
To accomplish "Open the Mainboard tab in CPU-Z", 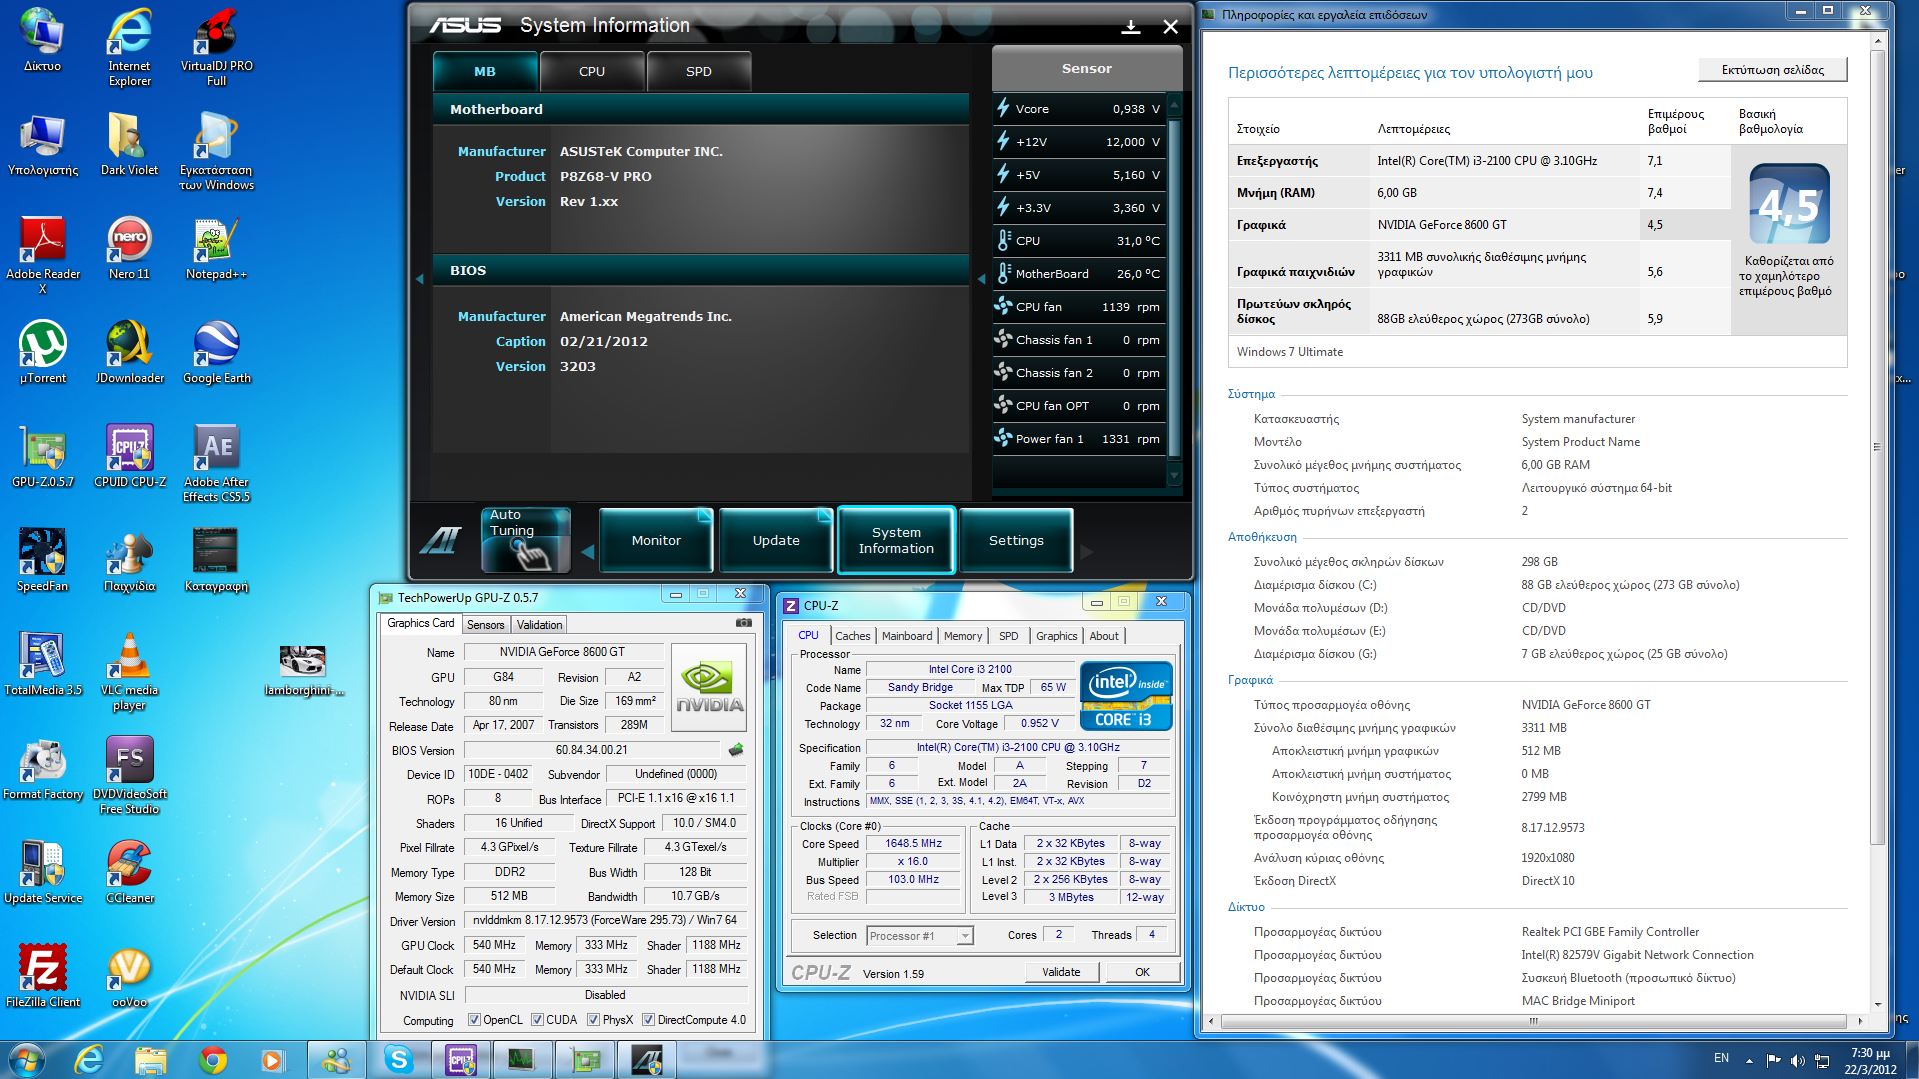I will click(906, 636).
